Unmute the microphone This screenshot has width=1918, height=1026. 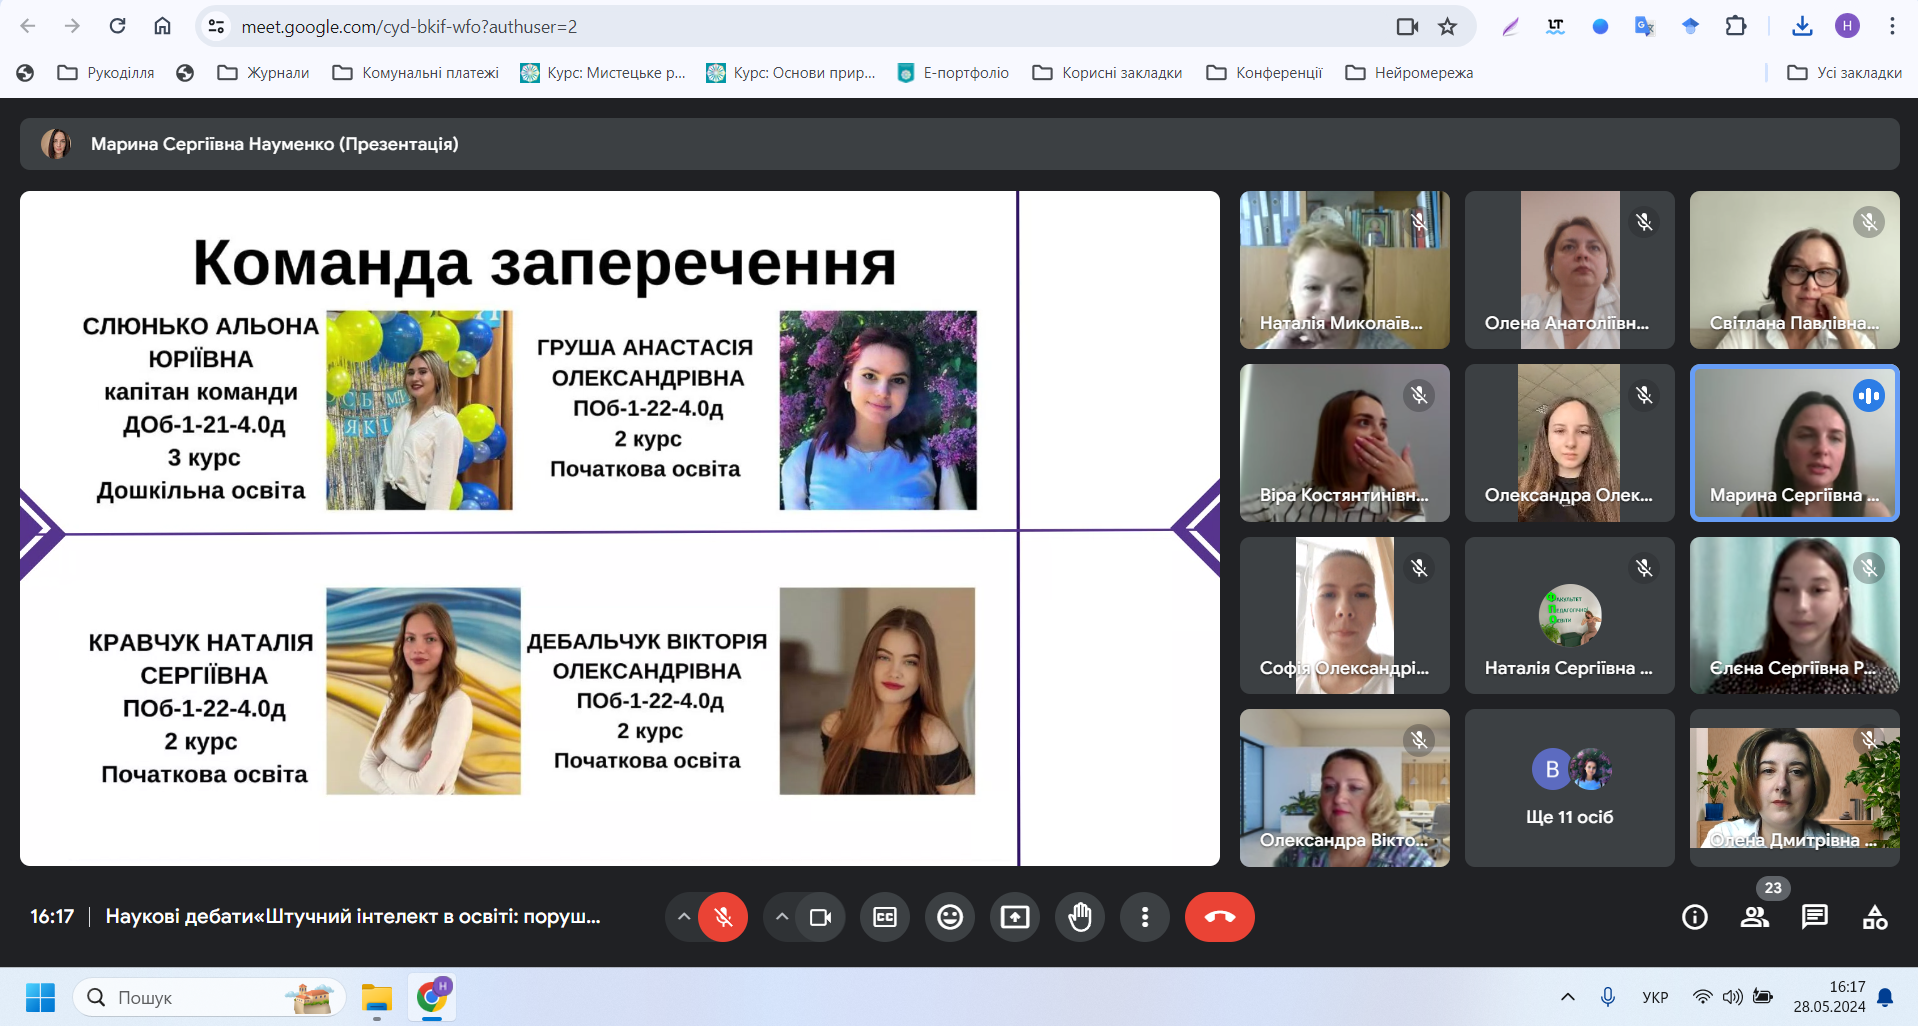[x=723, y=917]
